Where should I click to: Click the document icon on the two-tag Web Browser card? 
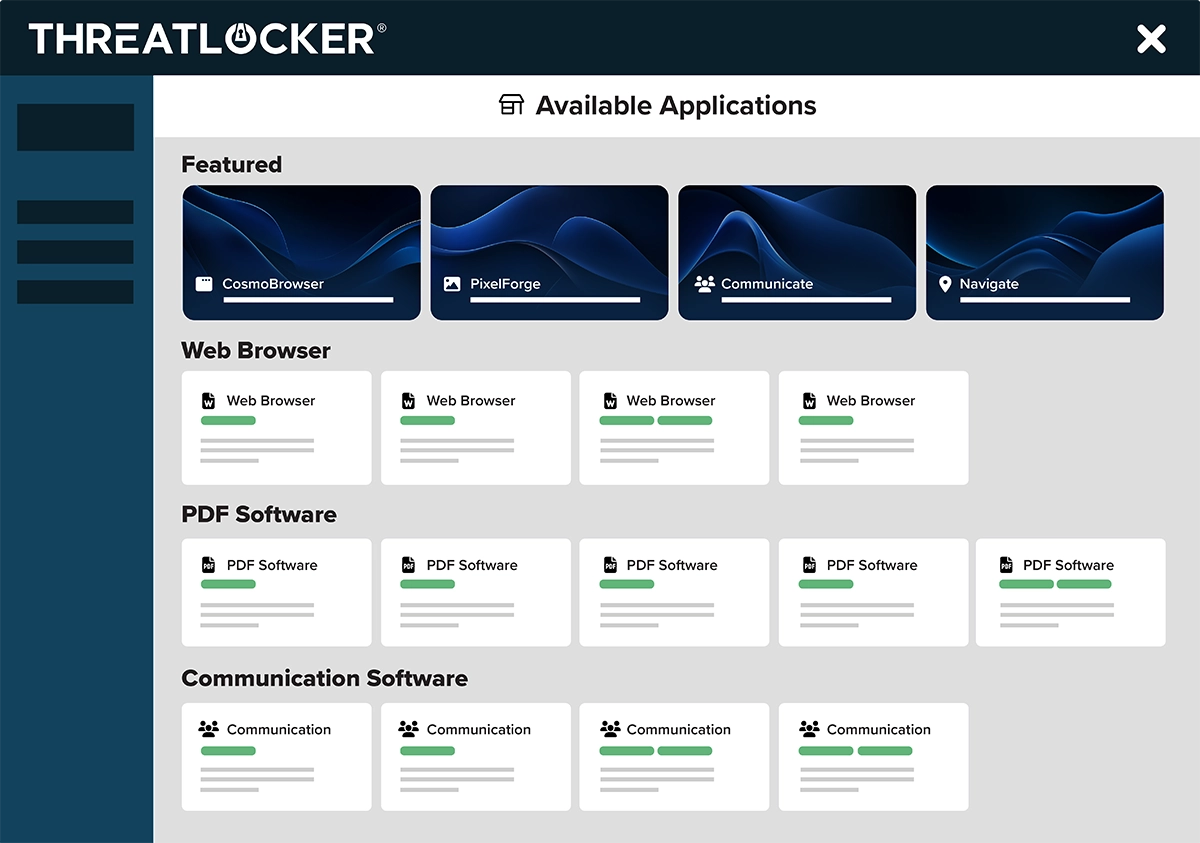(609, 401)
